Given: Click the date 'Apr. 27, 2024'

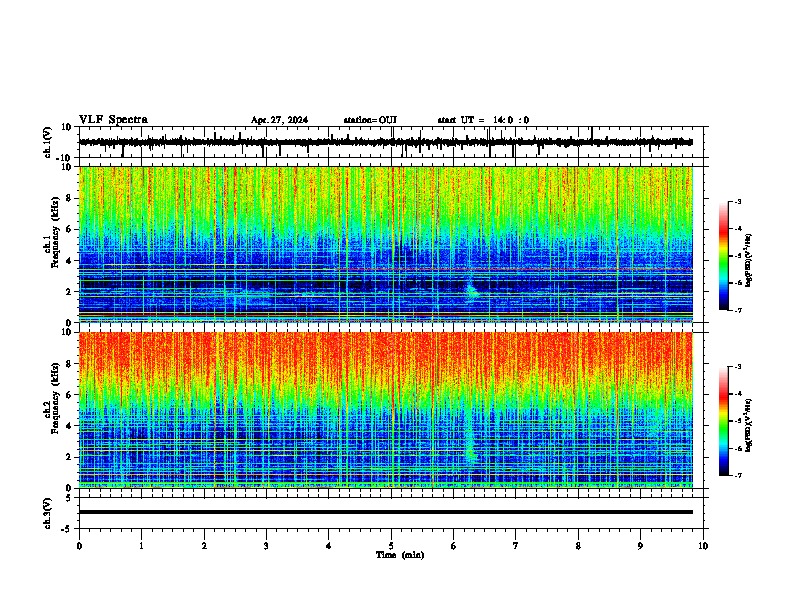Looking at the screenshot, I should (x=279, y=120).
